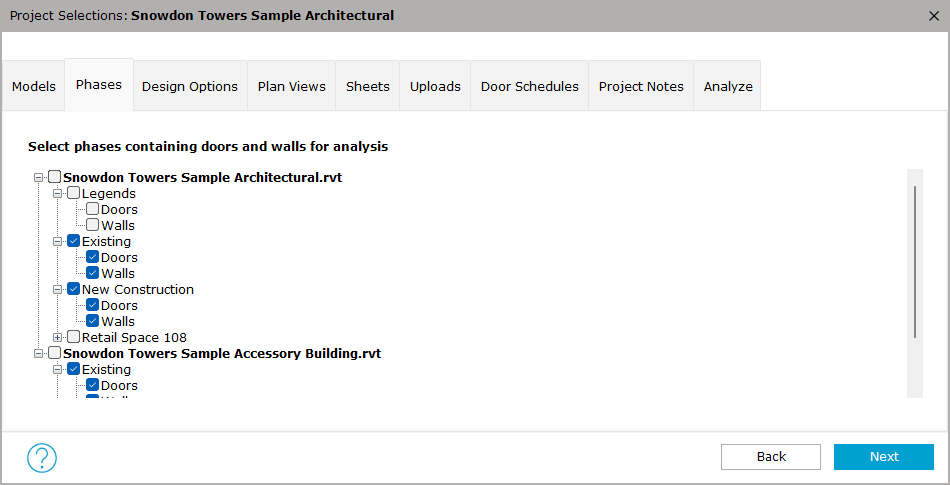Click the Next button
The image size is (950, 485).
tap(884, 457)
